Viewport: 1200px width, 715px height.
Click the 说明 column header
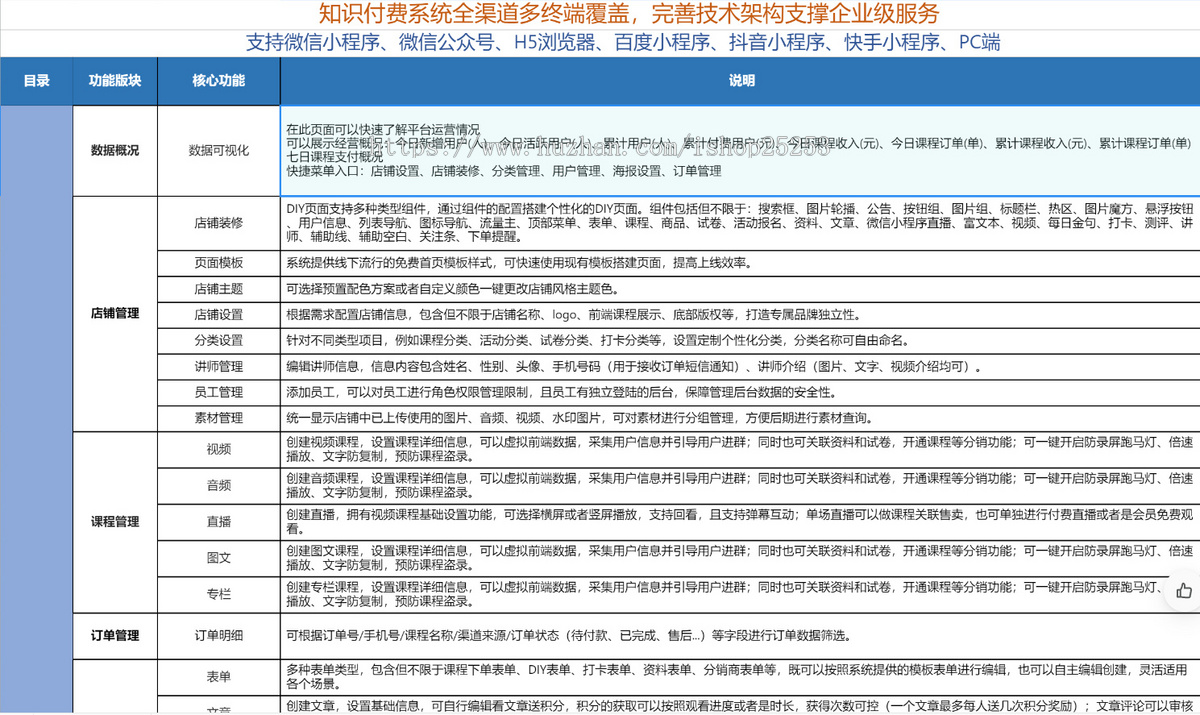pos(740,80)
